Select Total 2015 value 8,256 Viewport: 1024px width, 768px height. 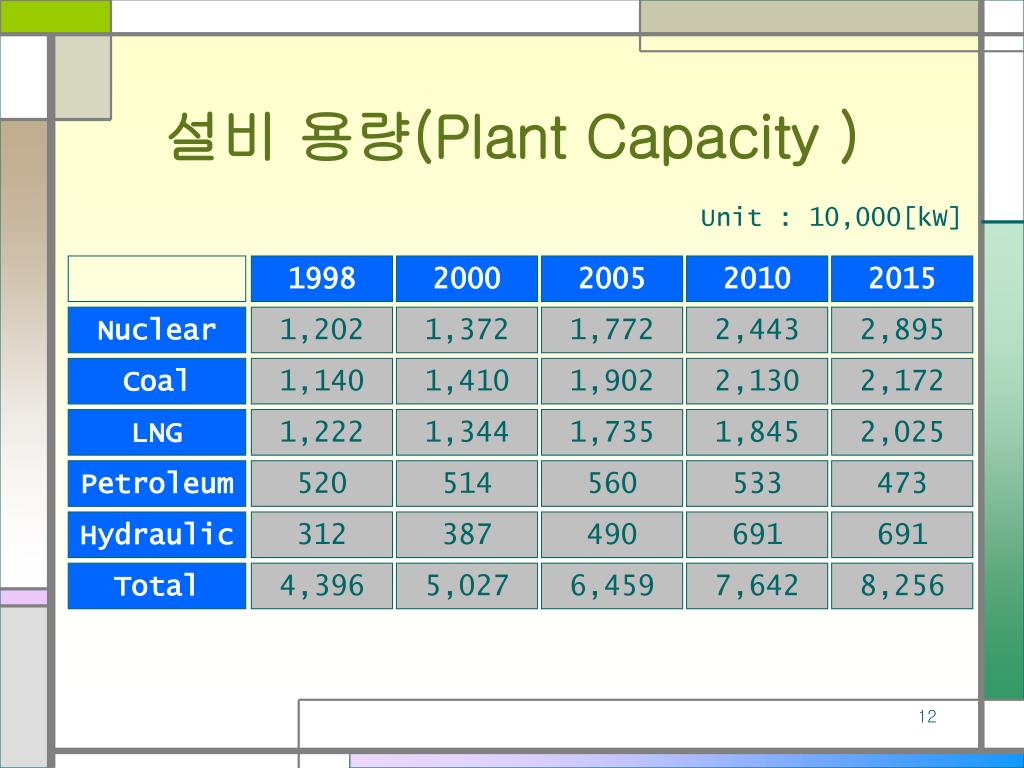pyautogui.click(x=902, y=586)
